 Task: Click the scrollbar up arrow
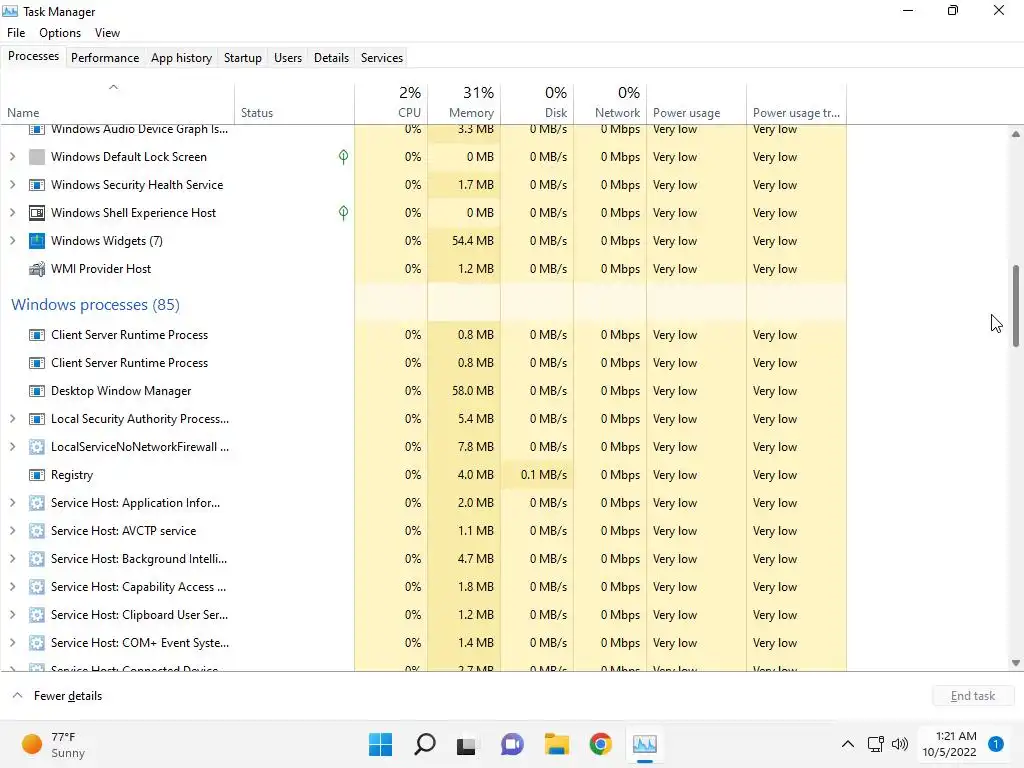point(1016,134)
